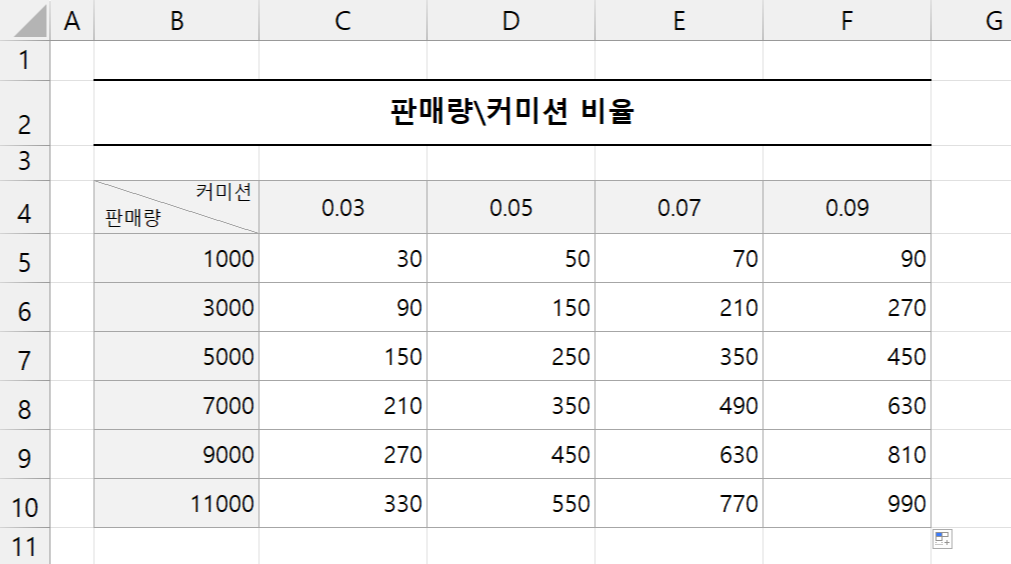Click cell C7 with value 150

[343, 356]
